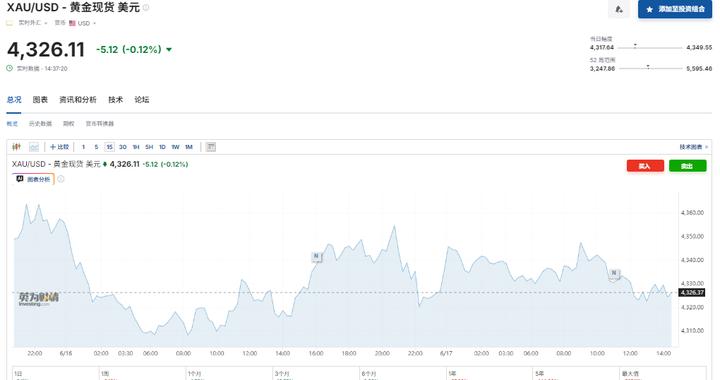The height and width of the screenshot is (380, 720).
Task: Click the 6/17 date label on time axis
Action: coord(446,353)
